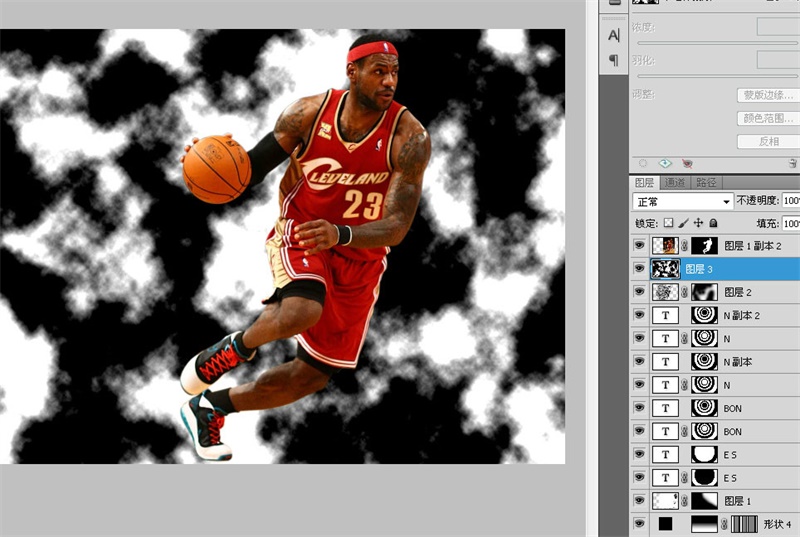800x537 pixels.
Task: Hide layer 图层 1 副本 2
Action: click(x=640, y=245)
